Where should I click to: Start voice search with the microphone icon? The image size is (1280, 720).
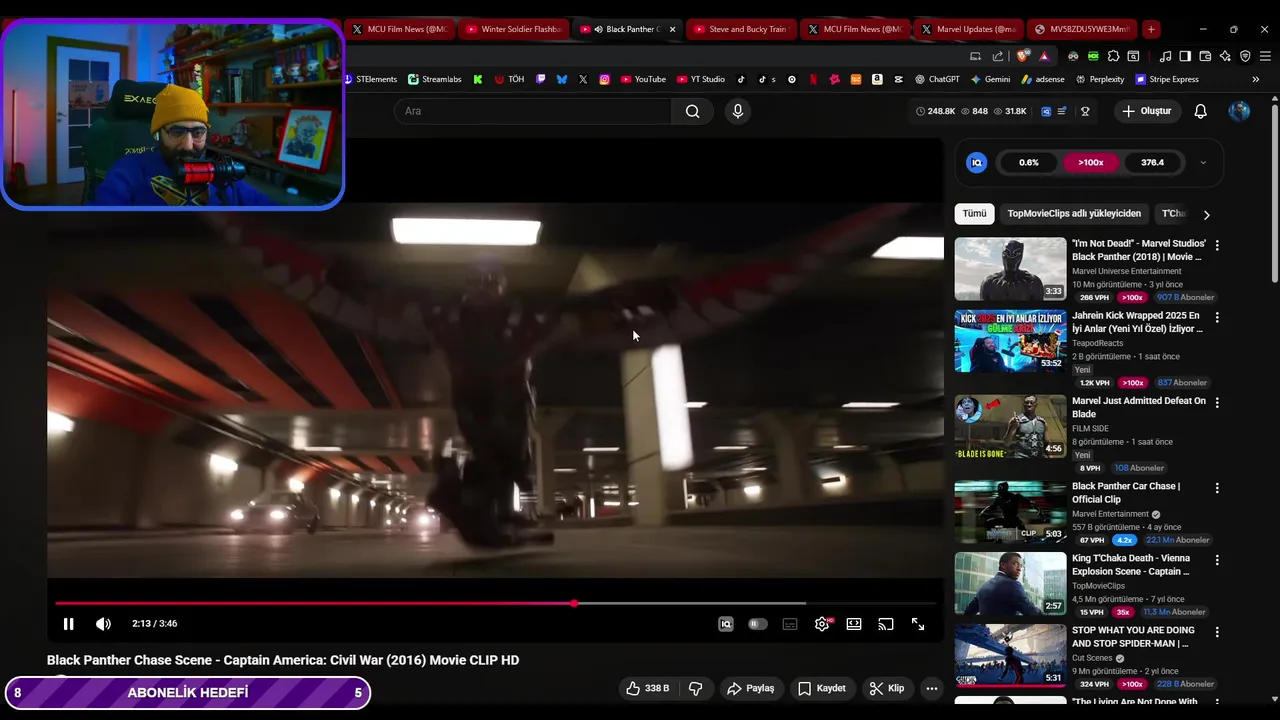coord(738,111)
